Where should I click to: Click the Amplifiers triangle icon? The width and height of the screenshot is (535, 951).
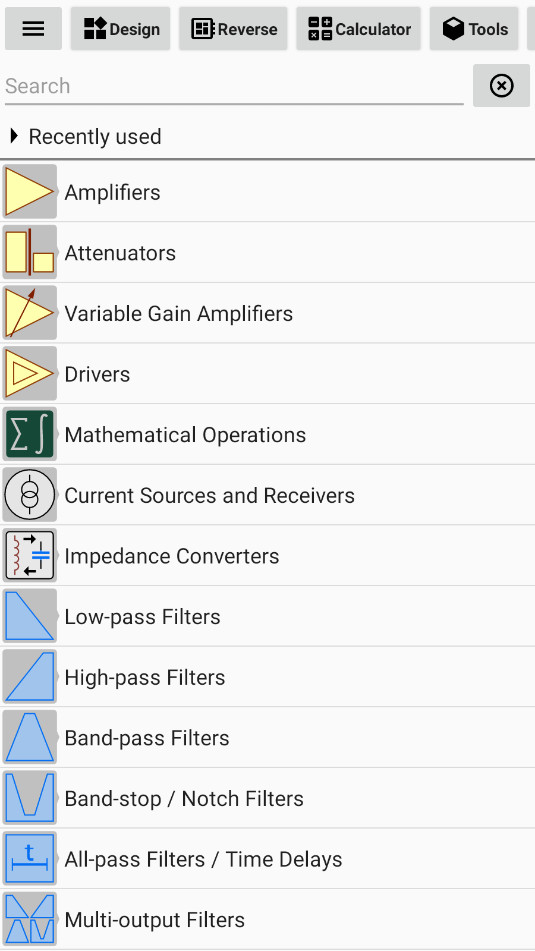tap(30, 192)
